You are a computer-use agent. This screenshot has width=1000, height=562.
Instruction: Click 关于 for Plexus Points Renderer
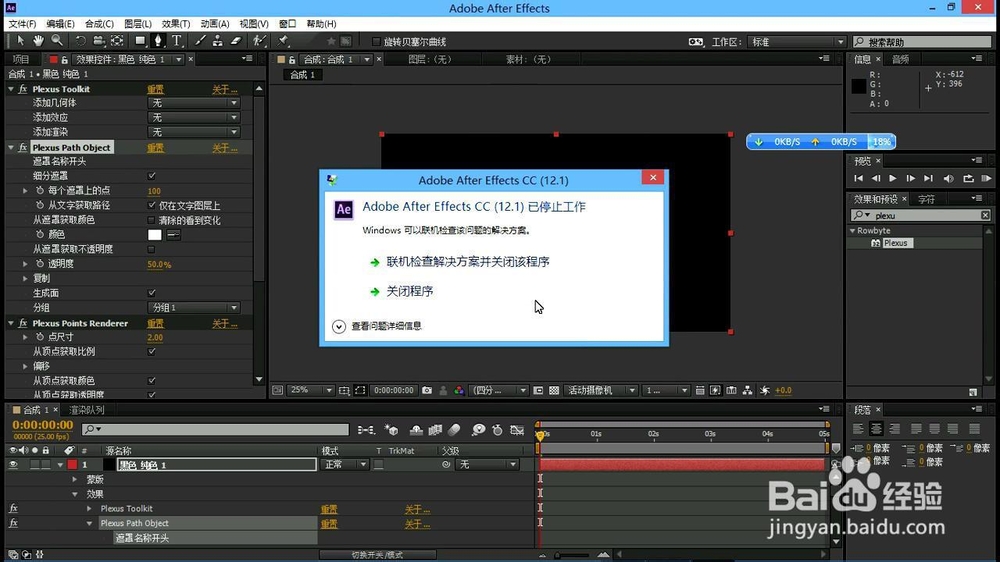[x=224, y=324]
